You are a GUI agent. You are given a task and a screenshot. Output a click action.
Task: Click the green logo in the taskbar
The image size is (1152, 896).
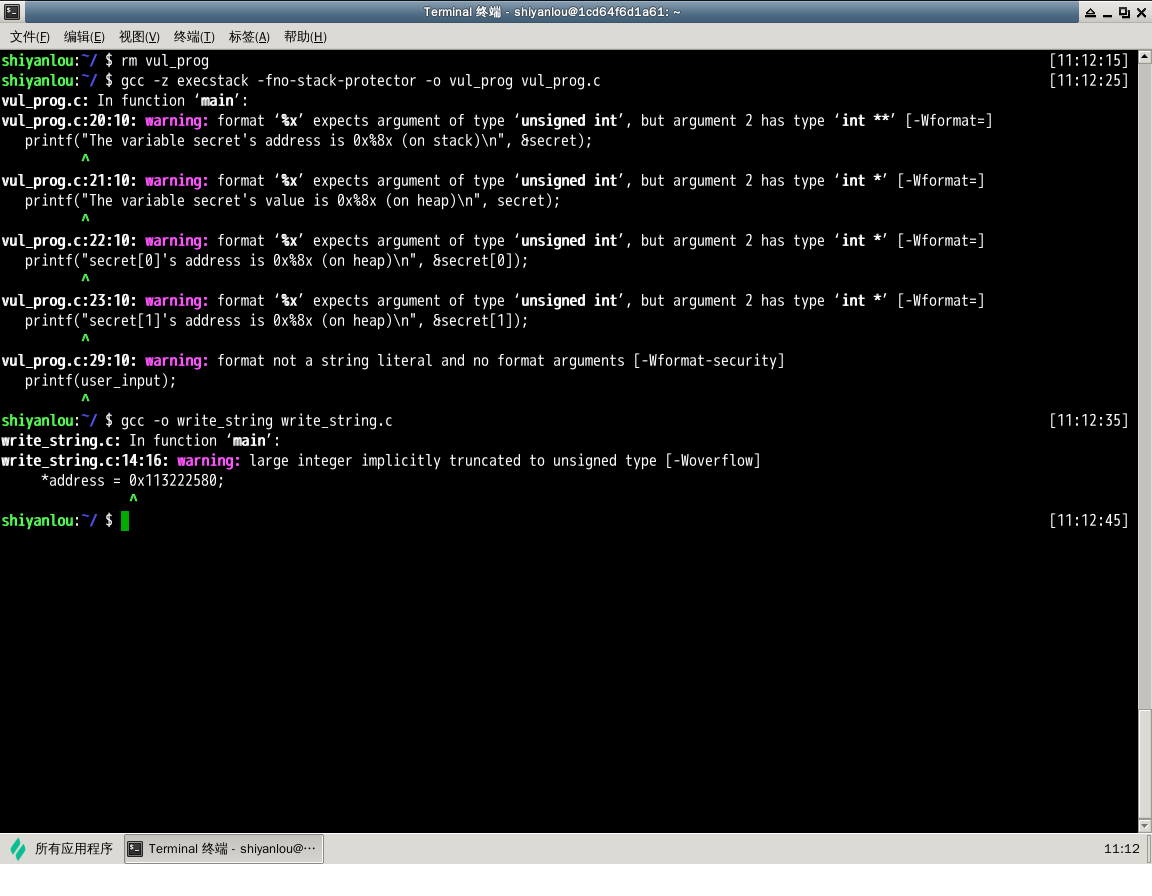(18, 849)
